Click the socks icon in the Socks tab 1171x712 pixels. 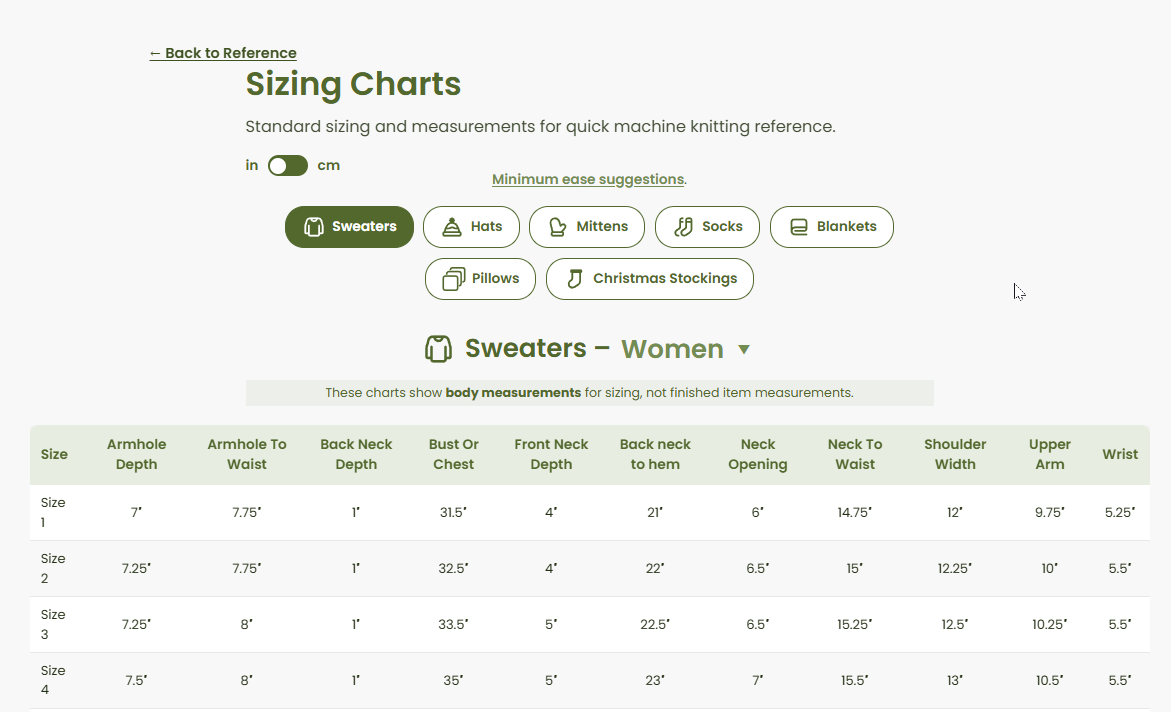coord(683,227)
